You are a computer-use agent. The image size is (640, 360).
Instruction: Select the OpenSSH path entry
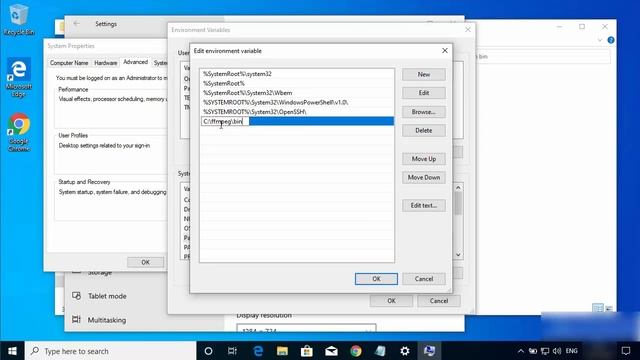(297, 111)
